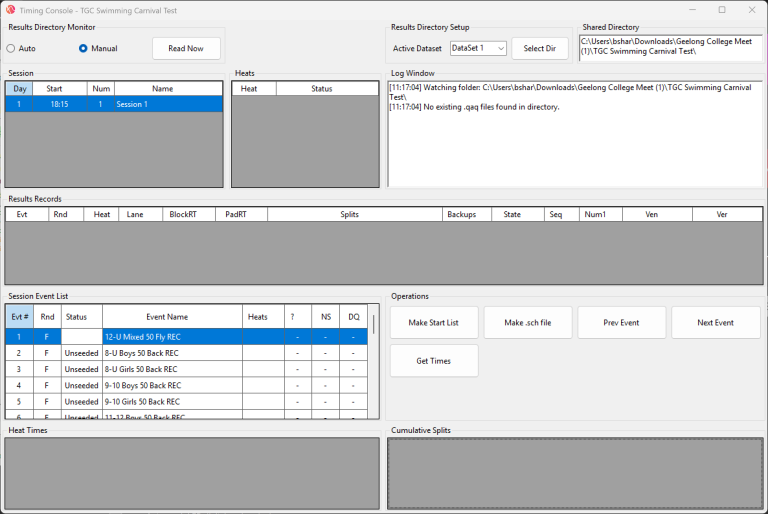Select the Auto monitor radio button
The image size is (768, 514).
pos(11,48)
